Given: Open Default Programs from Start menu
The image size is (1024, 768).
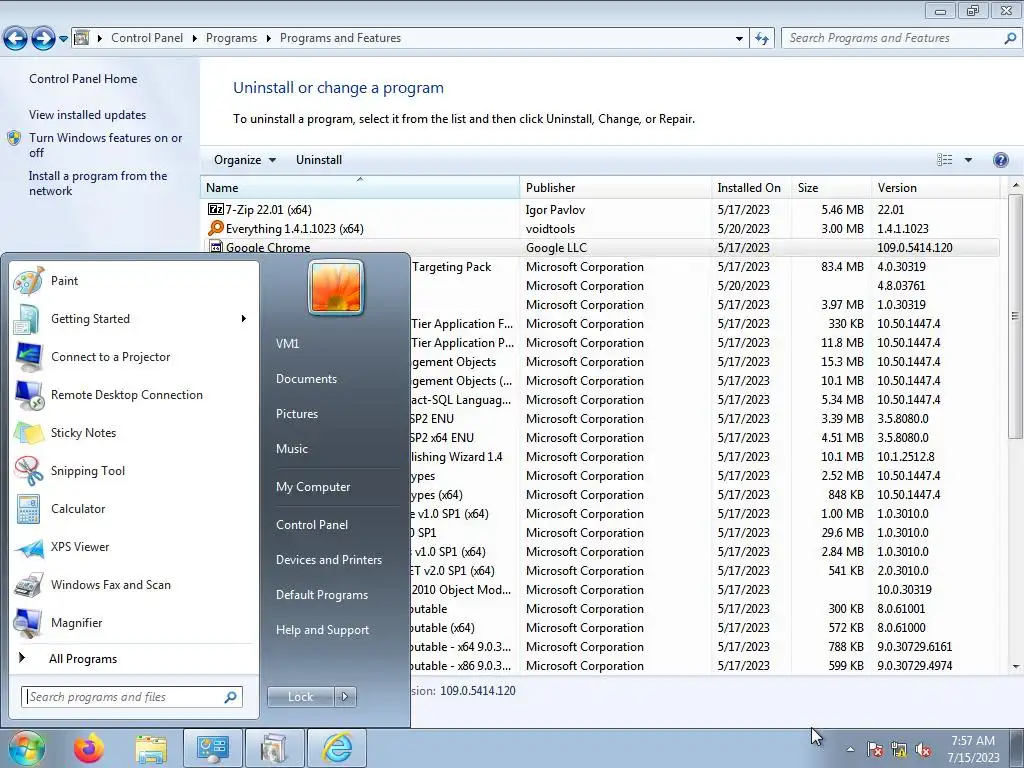Looking at the screenshot, I should pyautogui.click(x=321, y=595).
